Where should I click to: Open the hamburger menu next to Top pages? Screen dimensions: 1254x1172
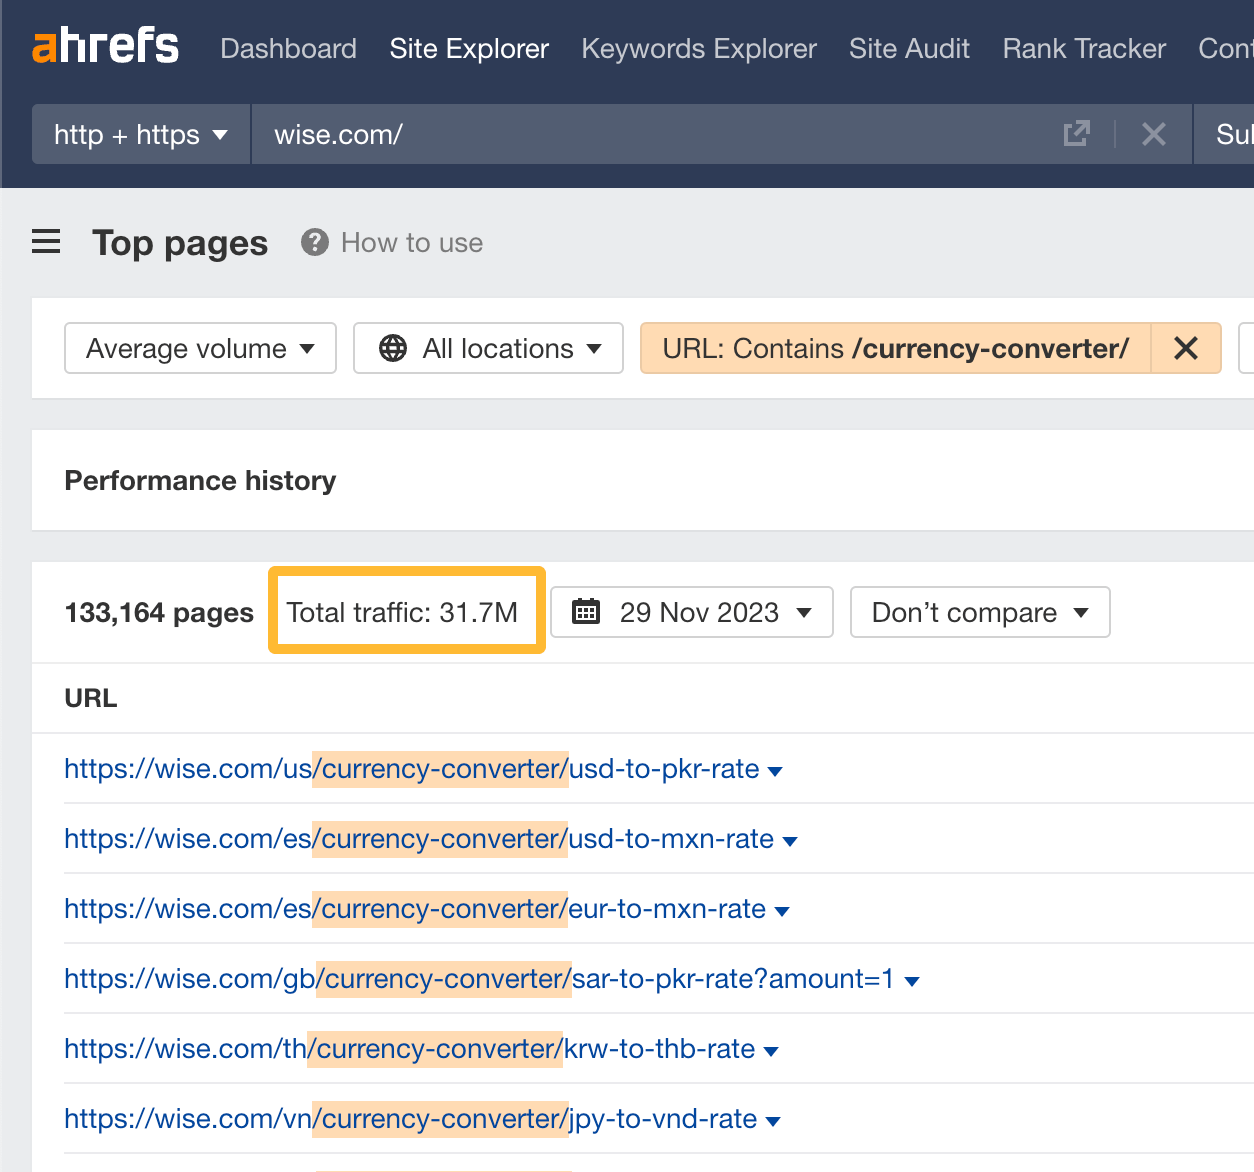[46, 241]
